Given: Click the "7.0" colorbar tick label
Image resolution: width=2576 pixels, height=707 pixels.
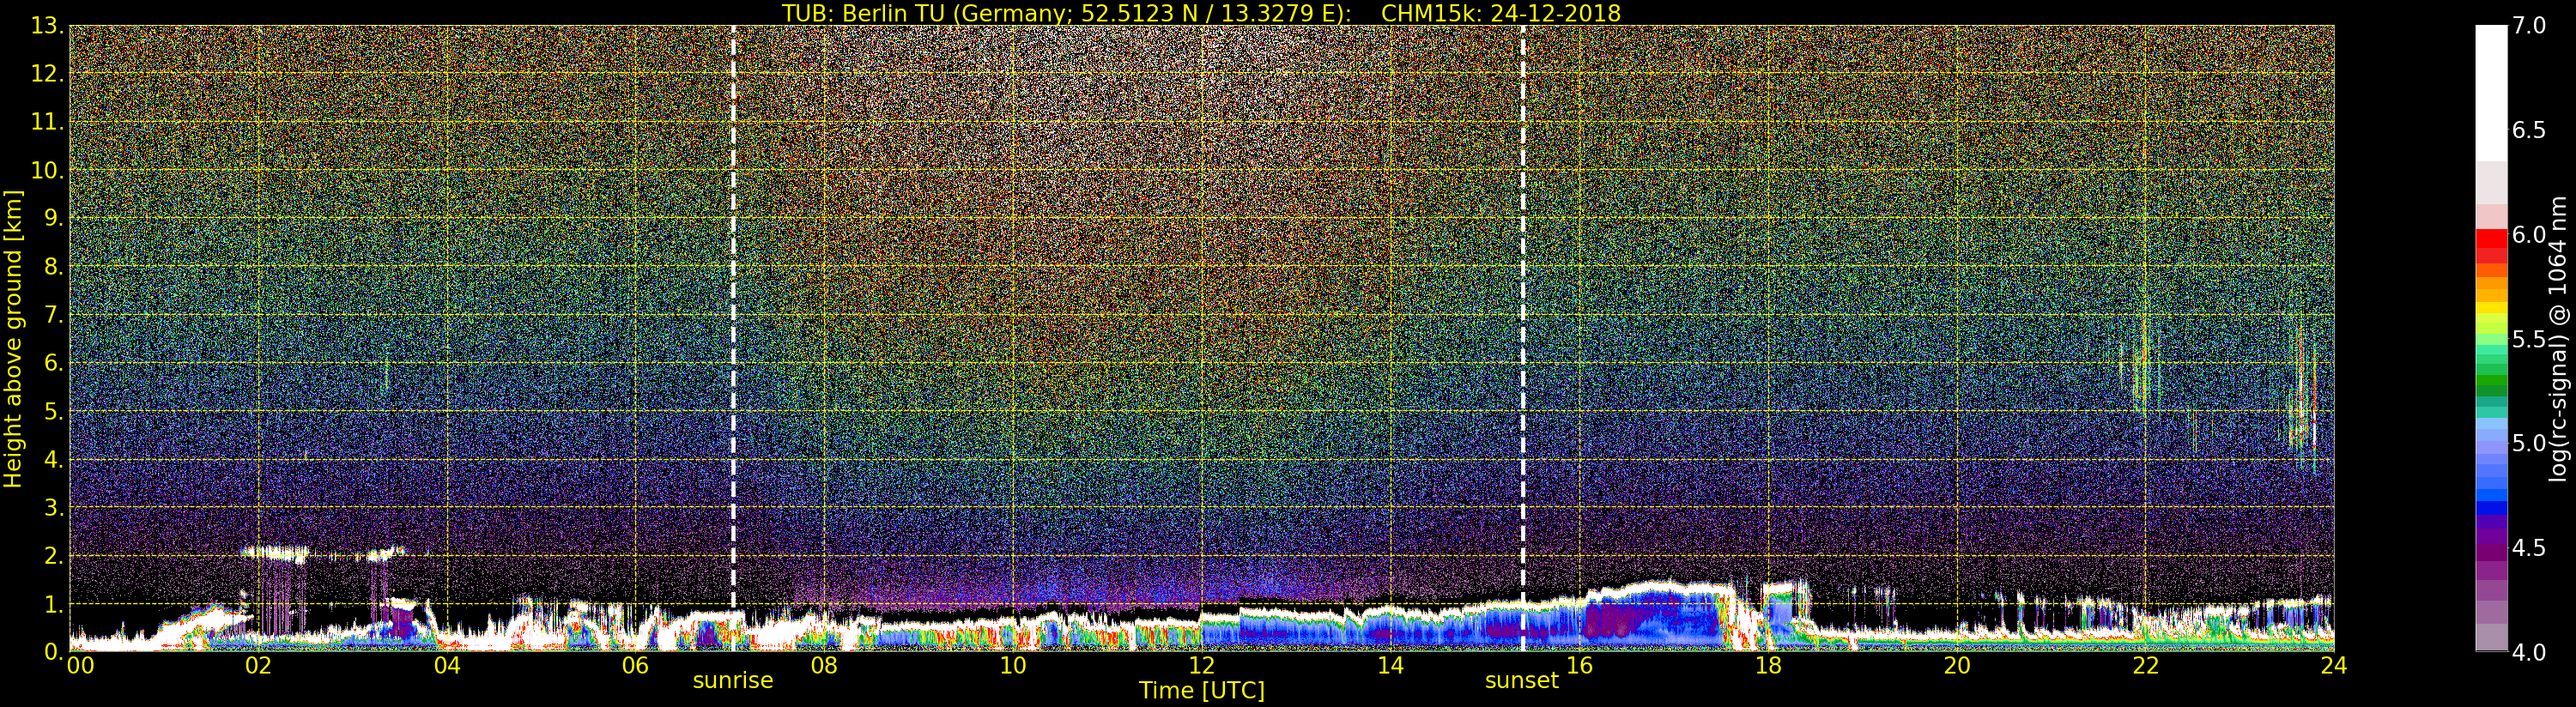Looking at the screenshot, I should point(2529,26).
